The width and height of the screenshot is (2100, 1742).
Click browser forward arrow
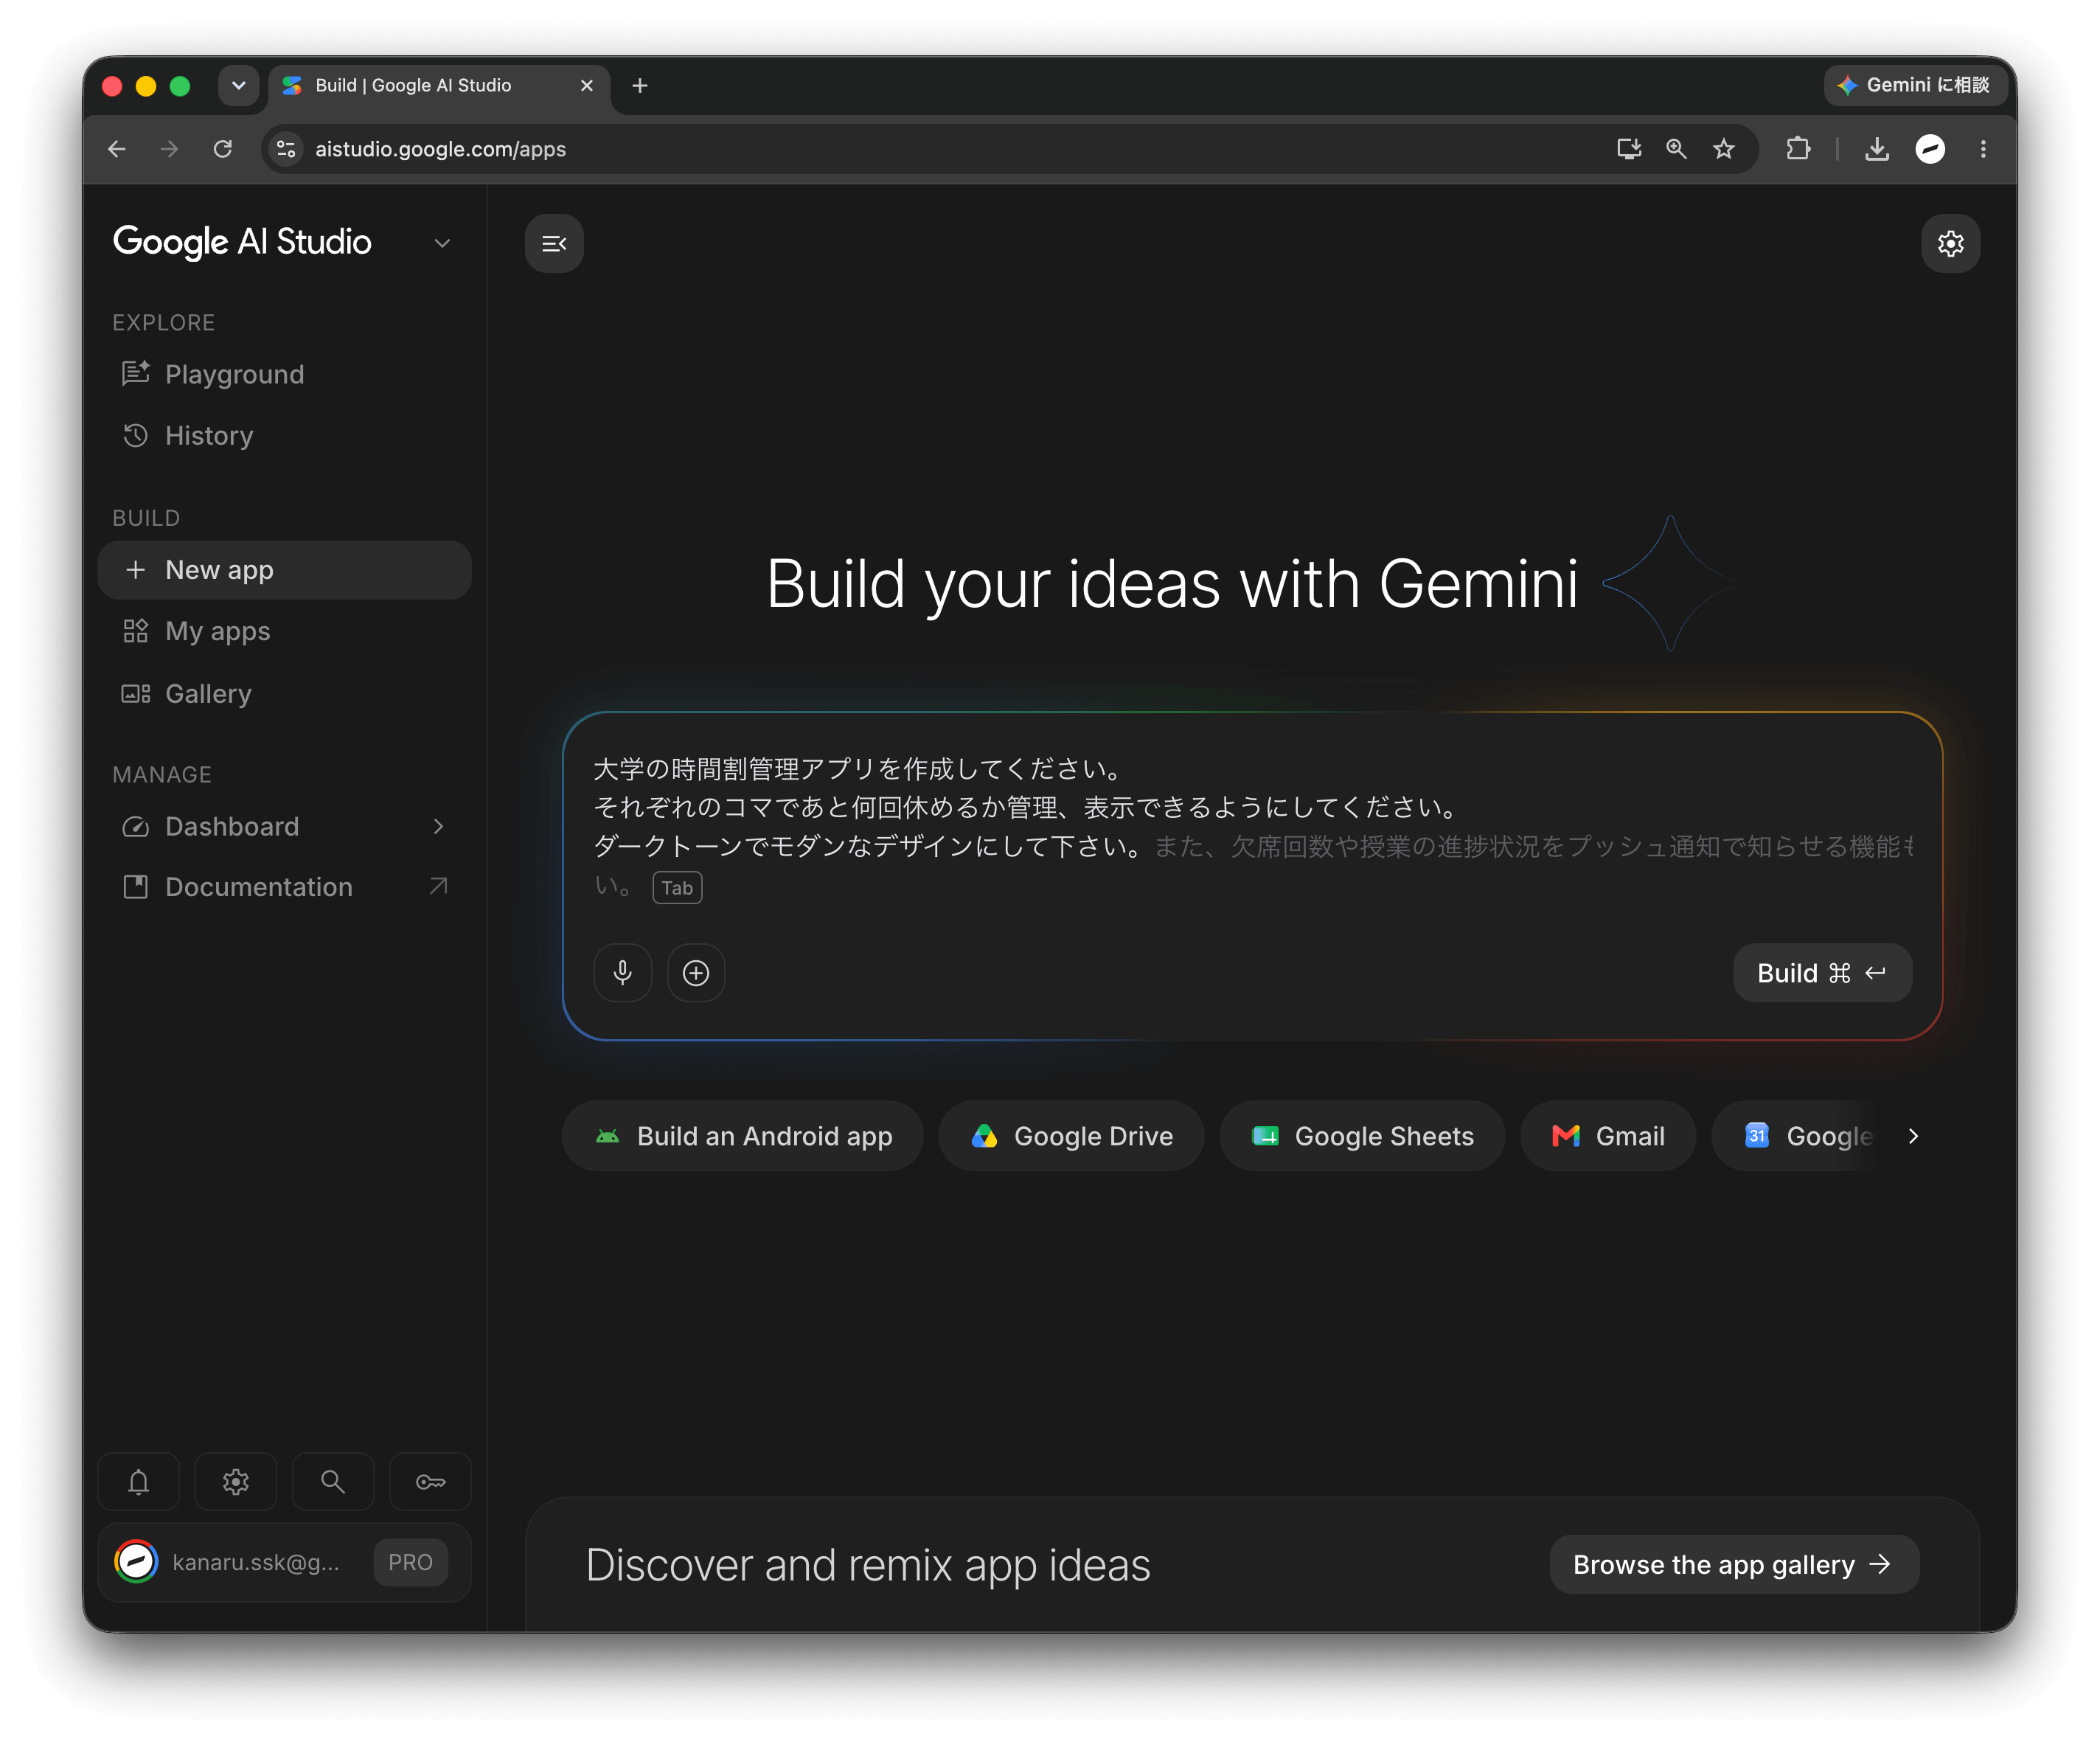(x=170, y=149)
